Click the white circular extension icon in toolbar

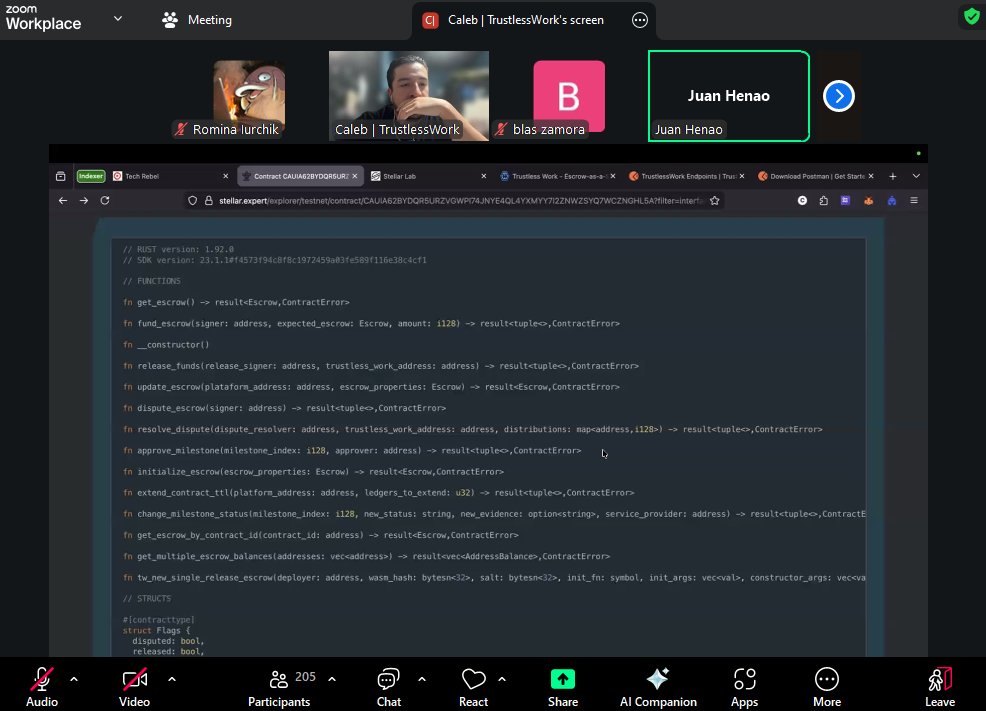click(x=802, y=201)
